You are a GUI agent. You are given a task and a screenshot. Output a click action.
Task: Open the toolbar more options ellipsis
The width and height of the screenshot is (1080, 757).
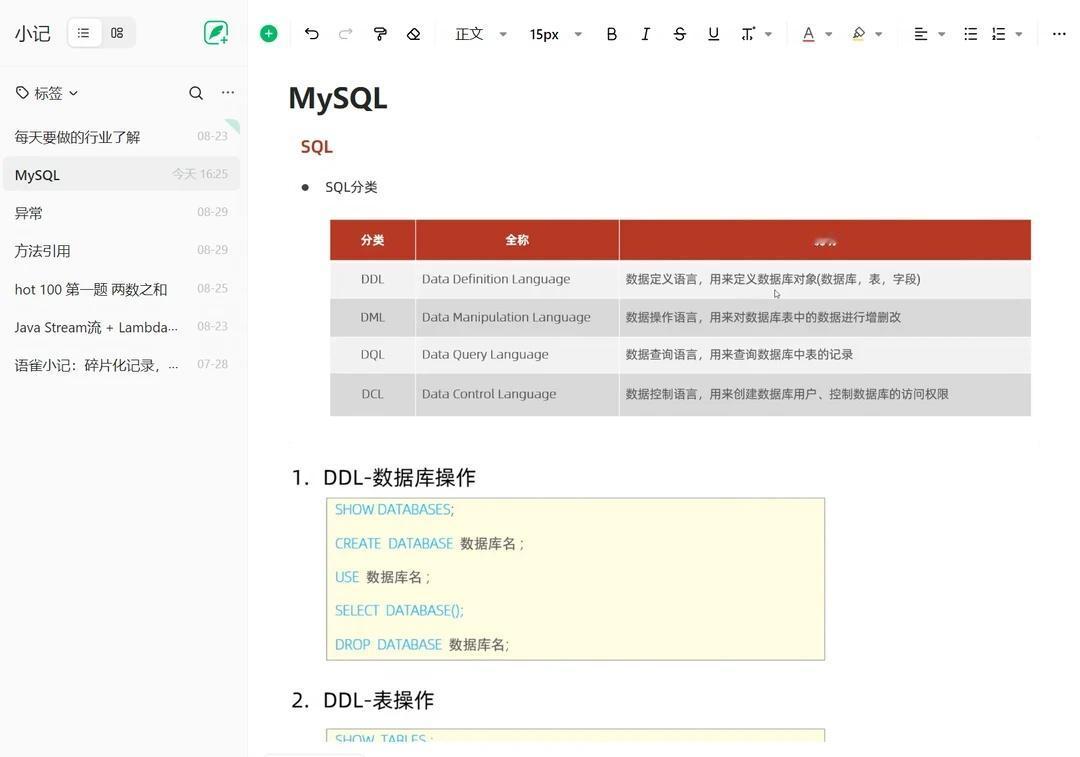[x=1059, y=34]
